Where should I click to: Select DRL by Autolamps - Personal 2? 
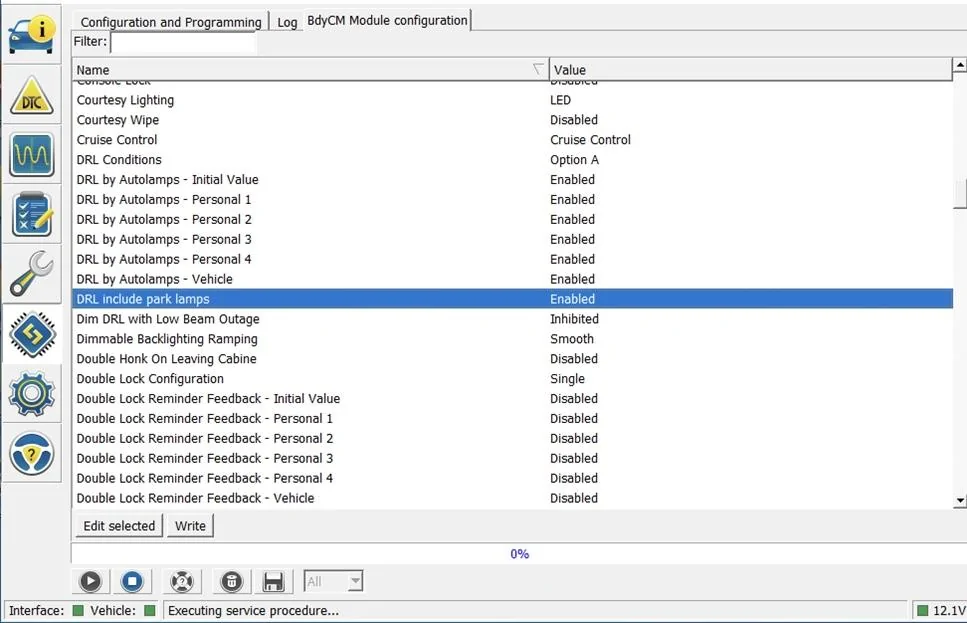pos(512,220)
